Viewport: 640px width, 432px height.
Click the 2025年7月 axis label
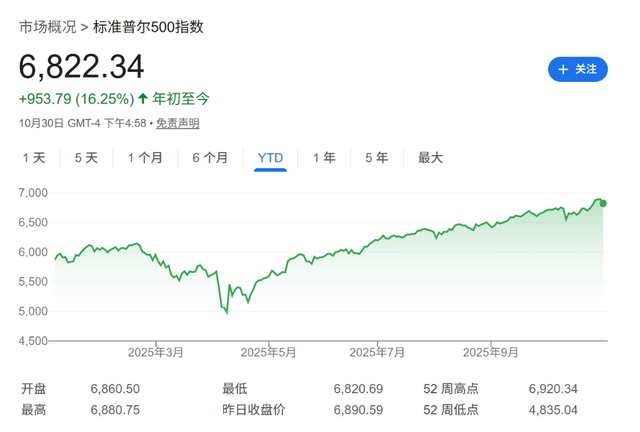point(377,352)
